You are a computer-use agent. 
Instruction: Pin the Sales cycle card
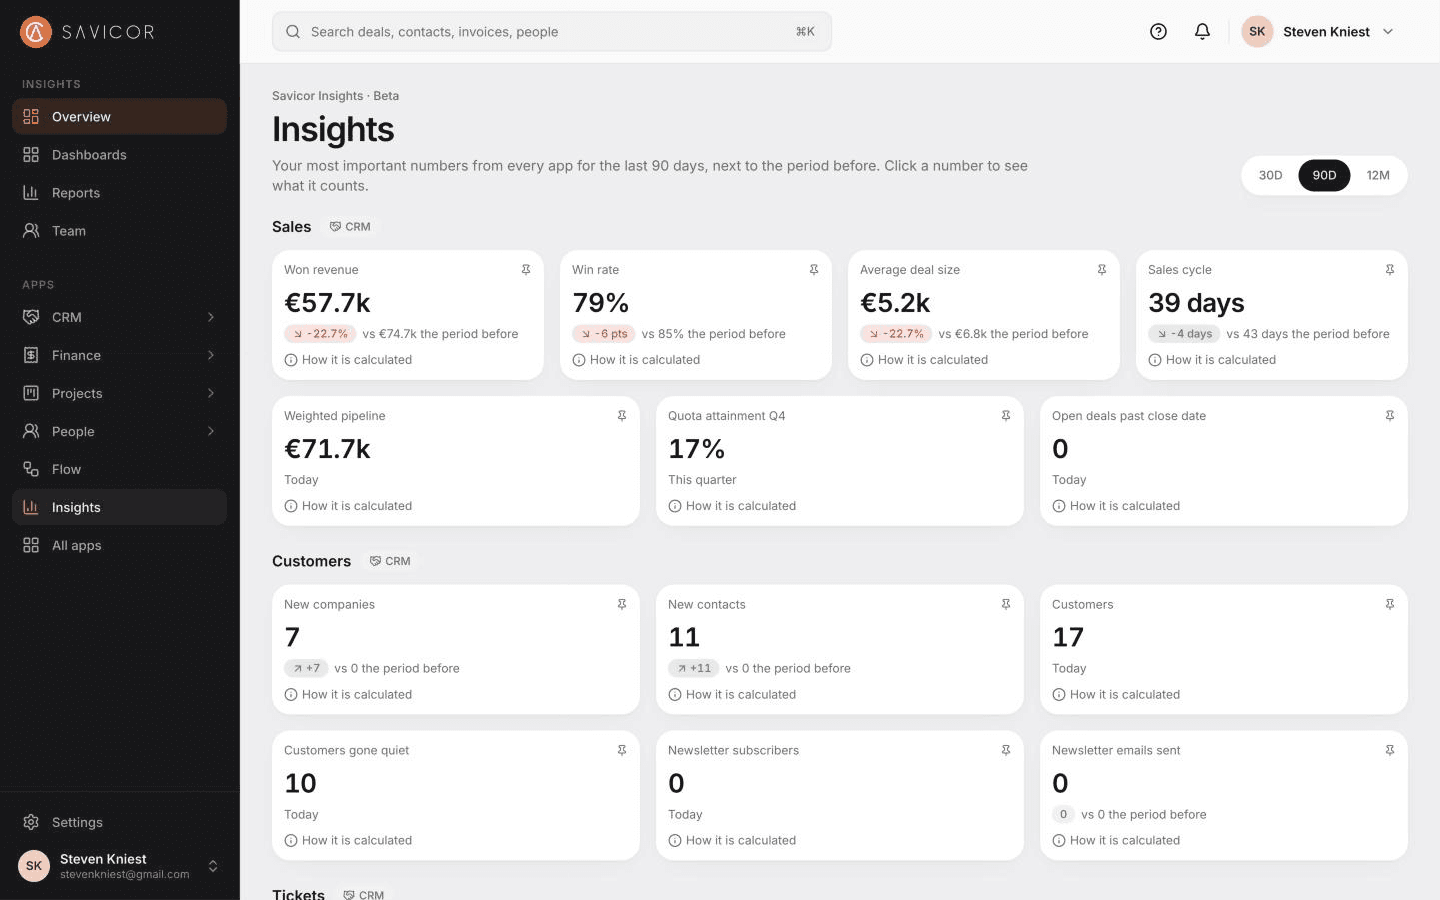(x=1390, y=270)
